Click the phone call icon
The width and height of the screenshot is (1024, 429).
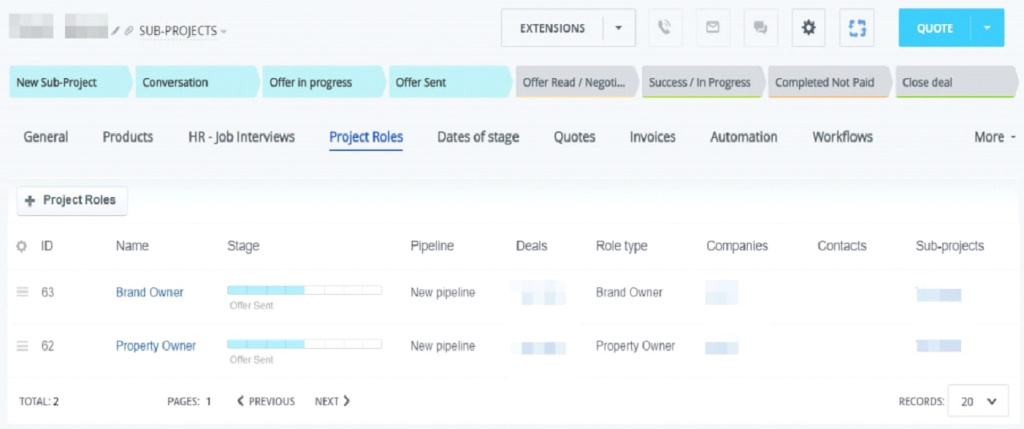[x=665, y=28]
